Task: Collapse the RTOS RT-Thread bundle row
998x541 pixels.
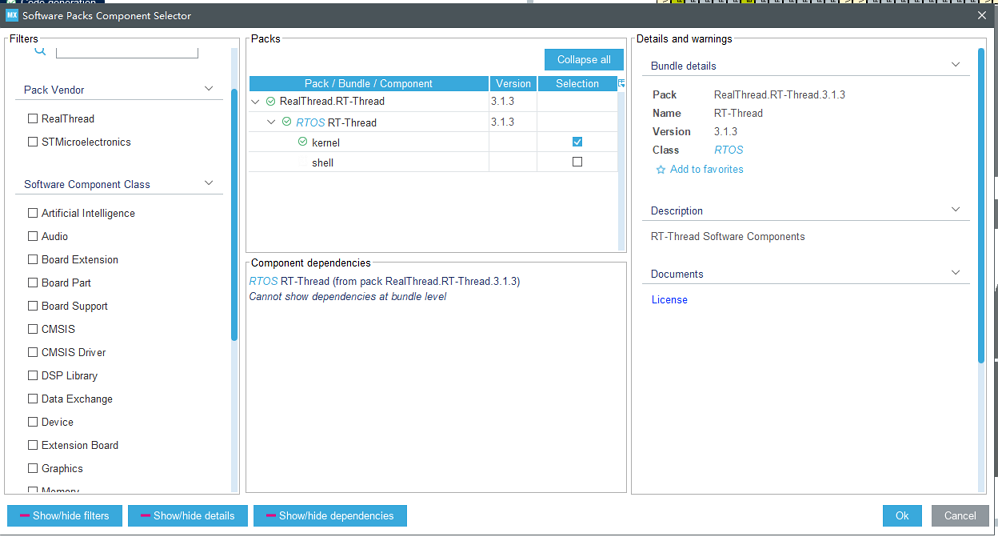Action: coord(271,122)
